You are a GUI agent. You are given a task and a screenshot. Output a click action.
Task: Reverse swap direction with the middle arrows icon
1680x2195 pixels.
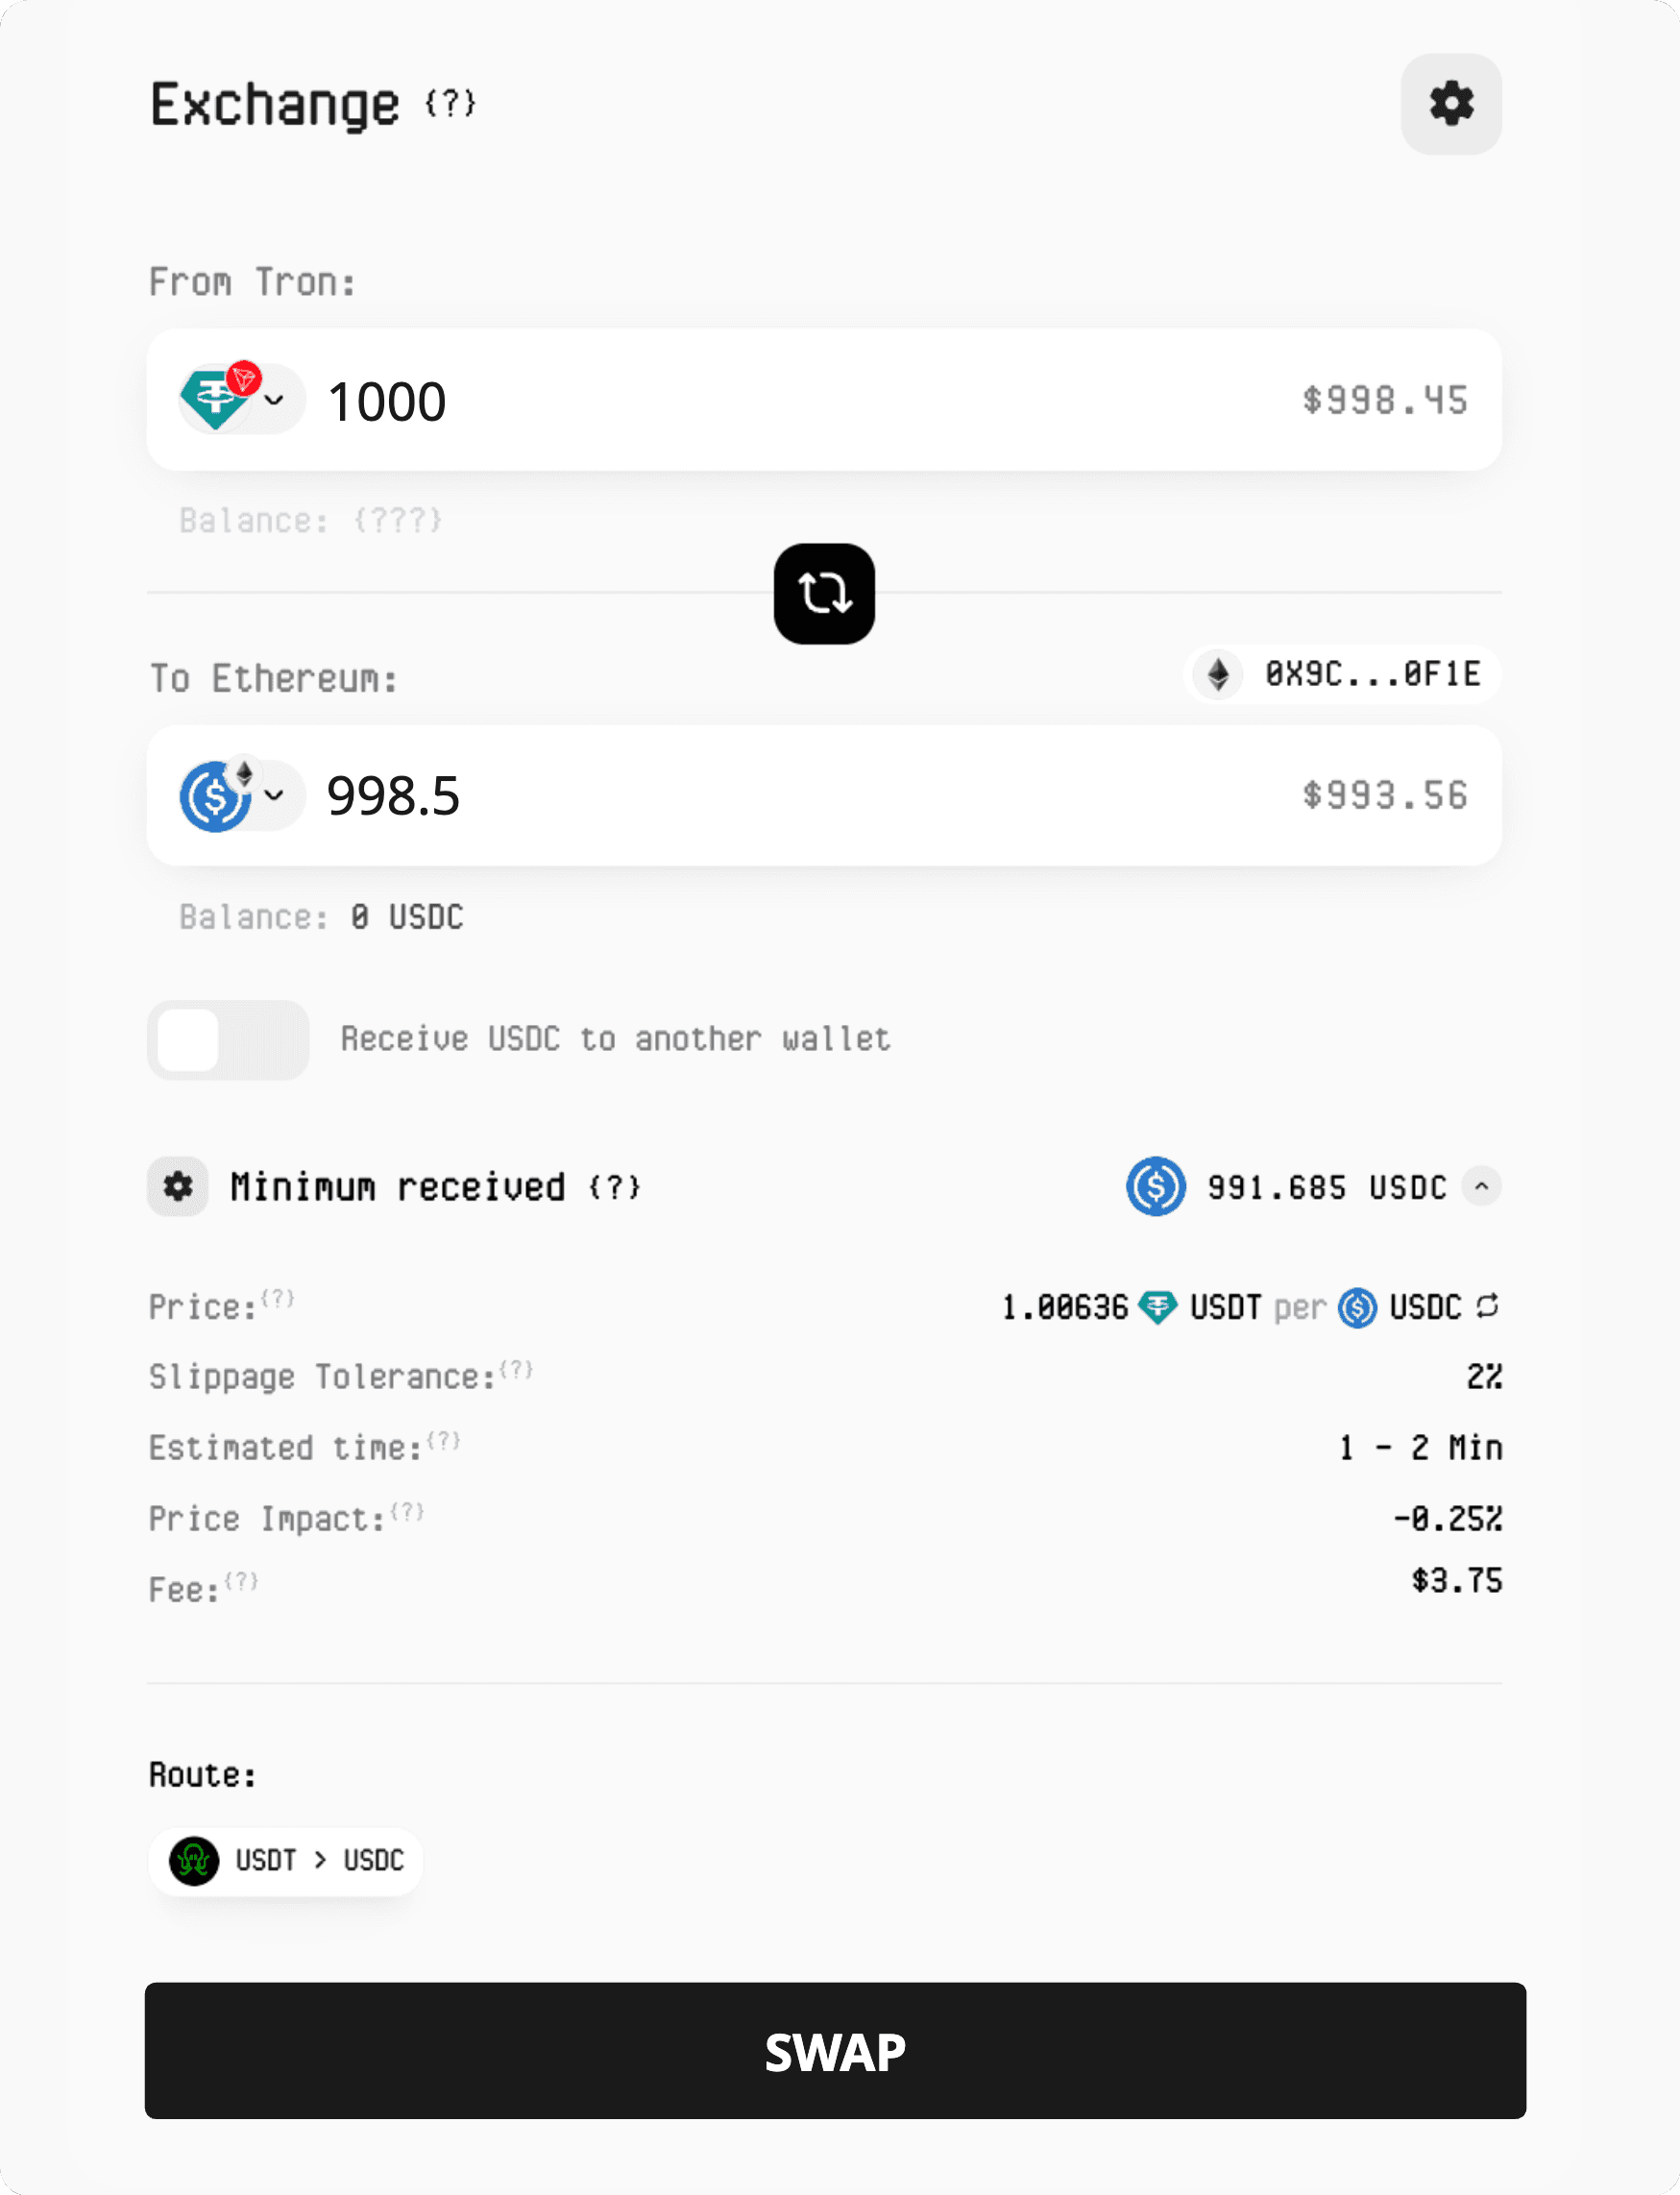pos(823,593)
